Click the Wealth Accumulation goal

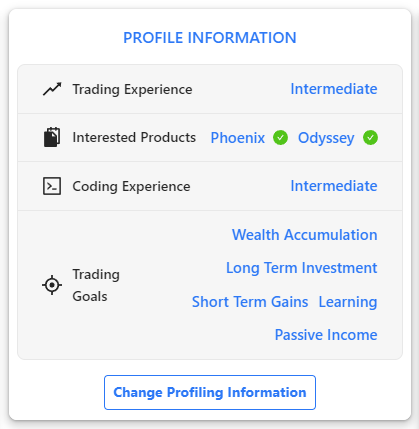tap(305, 235)
